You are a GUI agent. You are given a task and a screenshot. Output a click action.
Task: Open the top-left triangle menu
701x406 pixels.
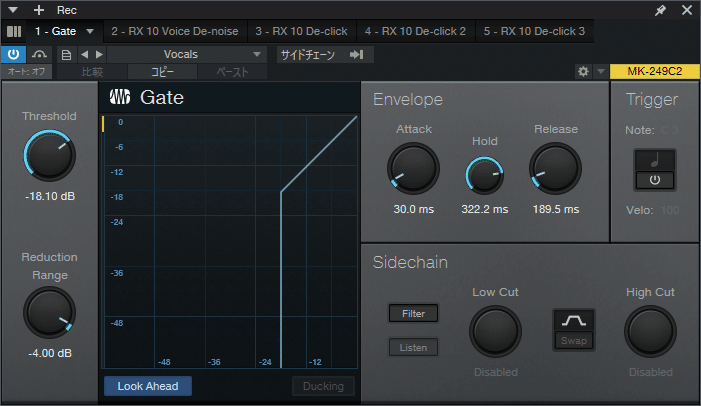(x=13, y=10)
